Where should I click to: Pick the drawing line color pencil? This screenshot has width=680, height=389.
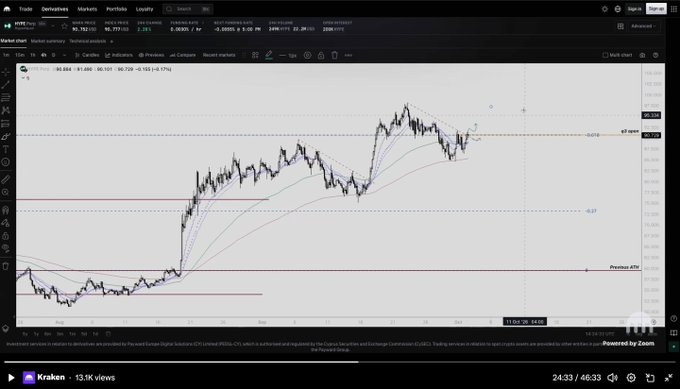pos(269,55)
